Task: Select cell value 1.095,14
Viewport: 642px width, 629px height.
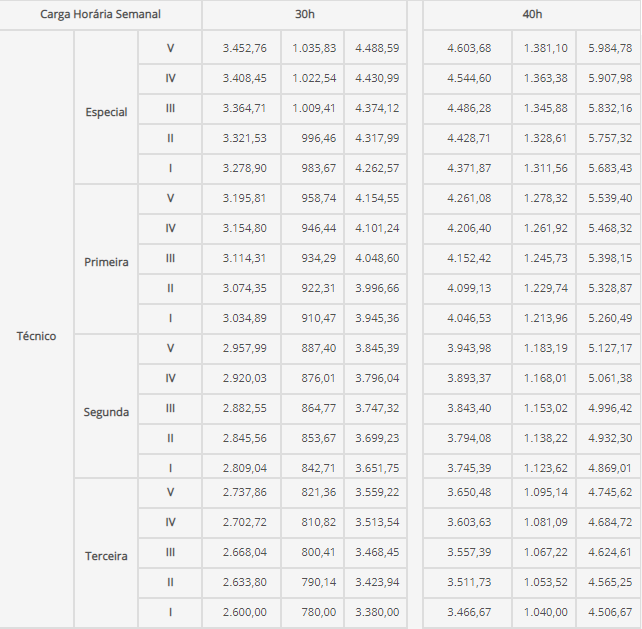Action: [x=545, y=492]
